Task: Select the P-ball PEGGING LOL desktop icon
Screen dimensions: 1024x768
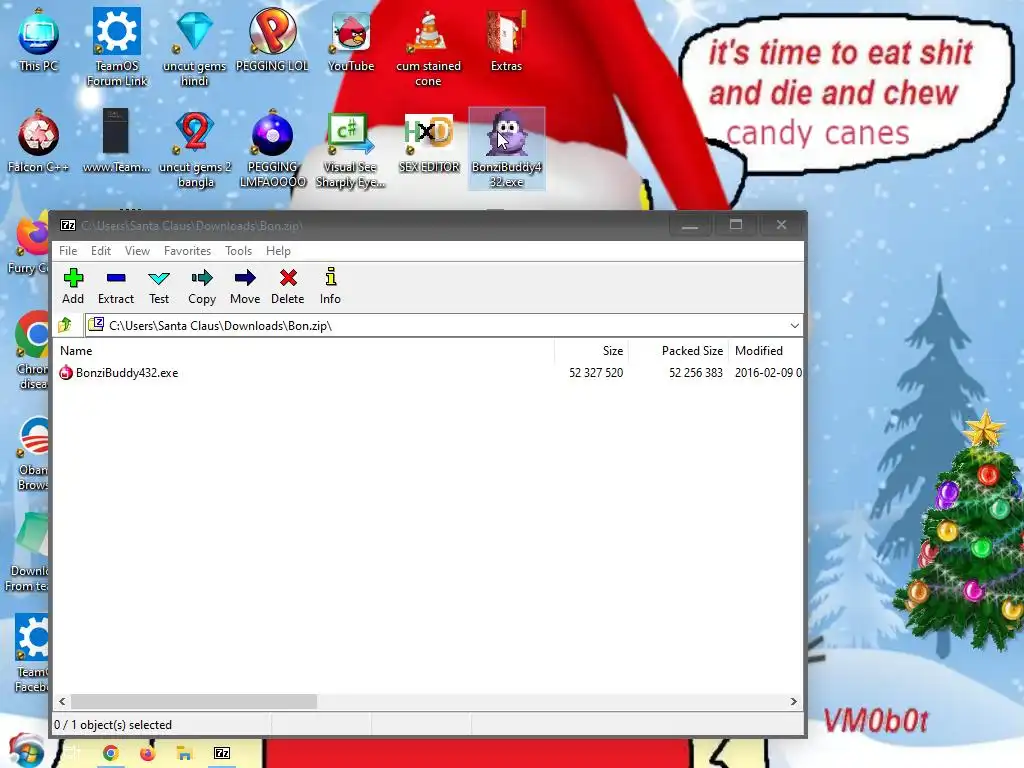Action: tap(272, 40)
